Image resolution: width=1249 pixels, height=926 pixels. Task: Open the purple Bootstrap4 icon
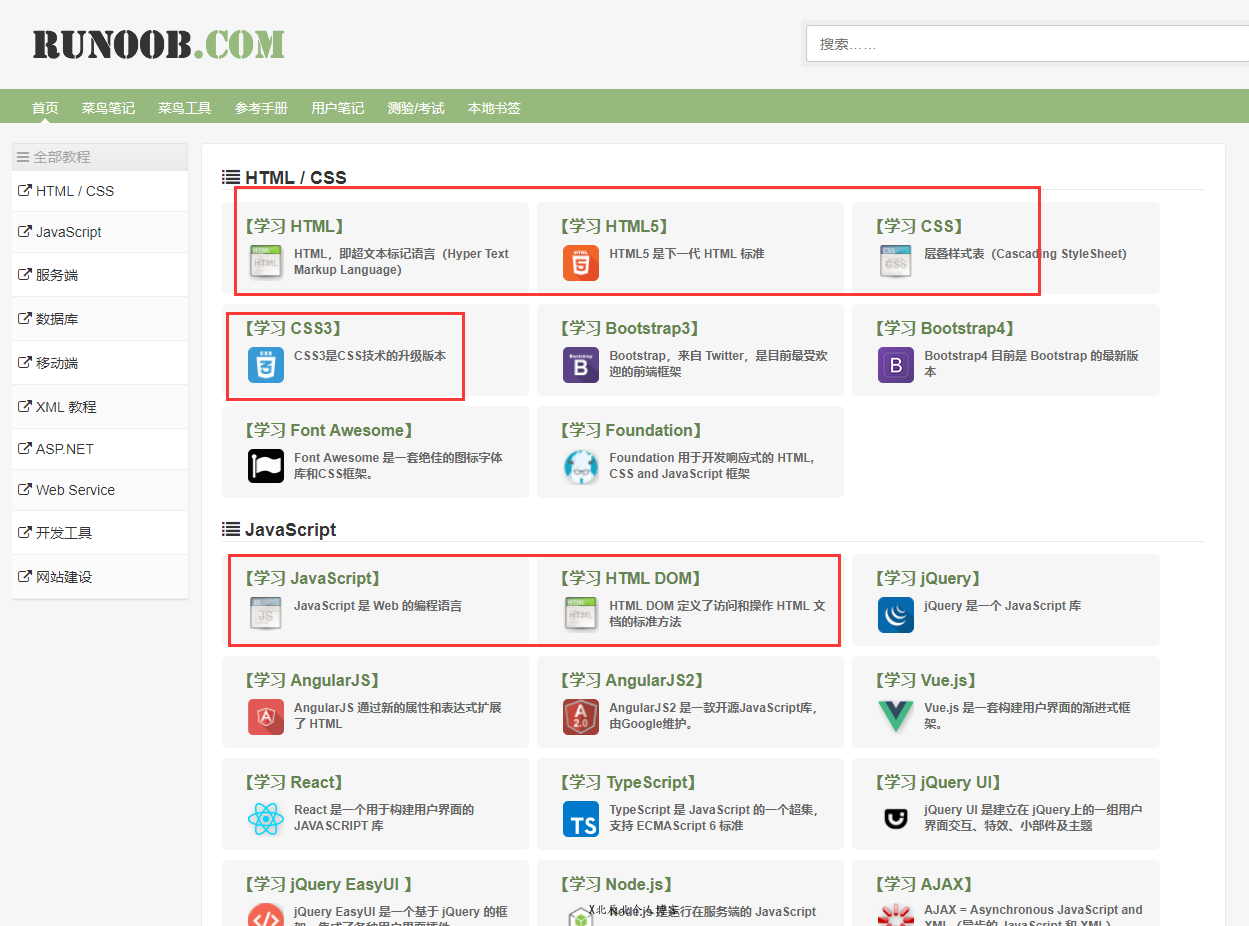[x=895, y=365]
